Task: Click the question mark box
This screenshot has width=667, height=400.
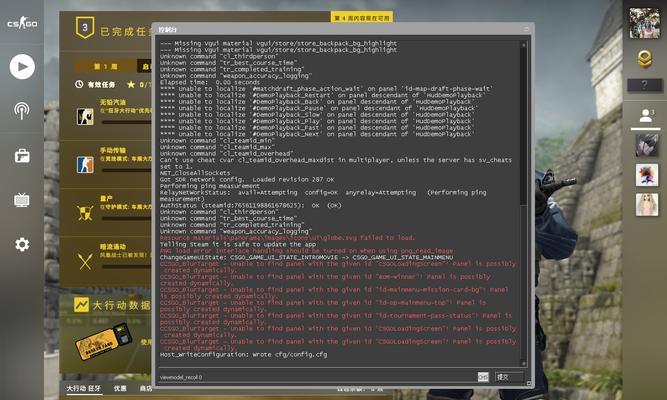Action: click(x=644, y=85)
